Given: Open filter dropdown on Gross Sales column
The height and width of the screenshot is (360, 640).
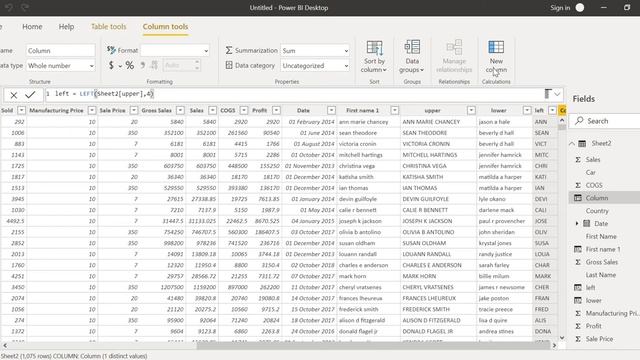Looking at the screenshot, I should 180,111.
